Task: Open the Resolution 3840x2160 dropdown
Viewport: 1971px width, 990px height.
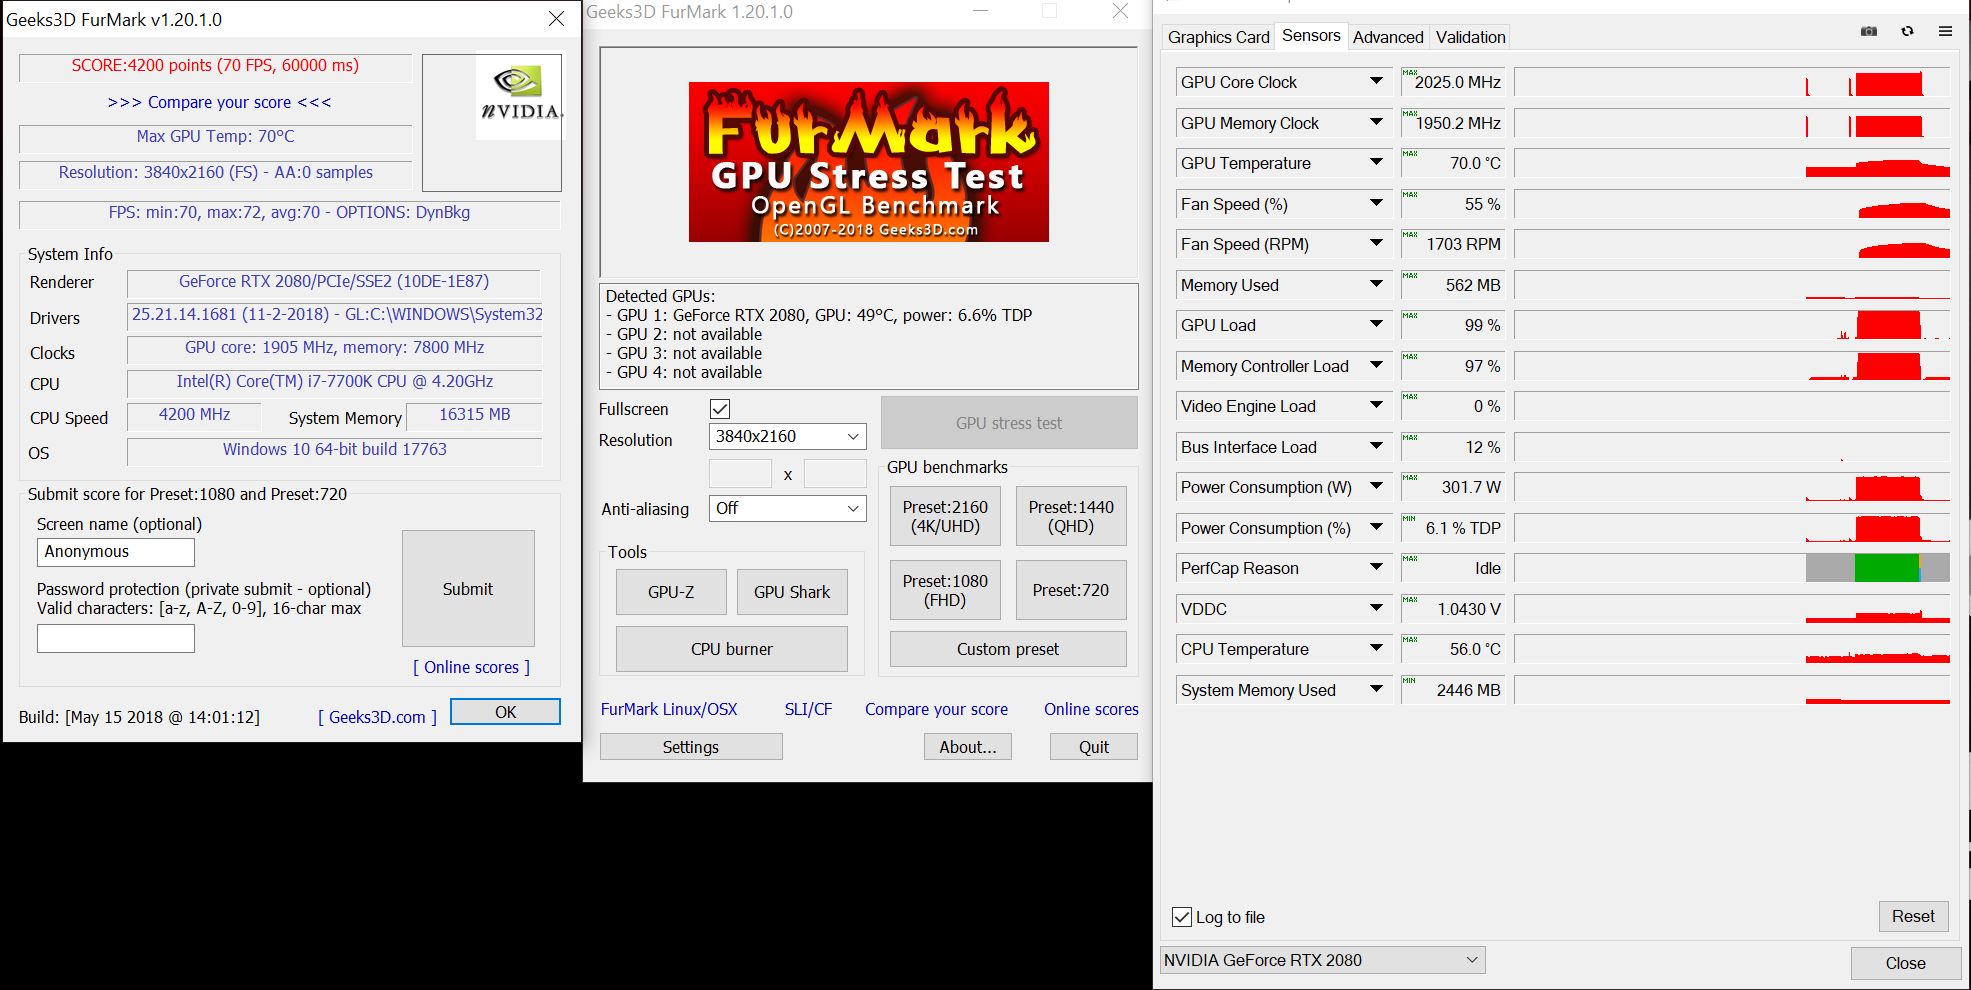Action: point(787,437)
